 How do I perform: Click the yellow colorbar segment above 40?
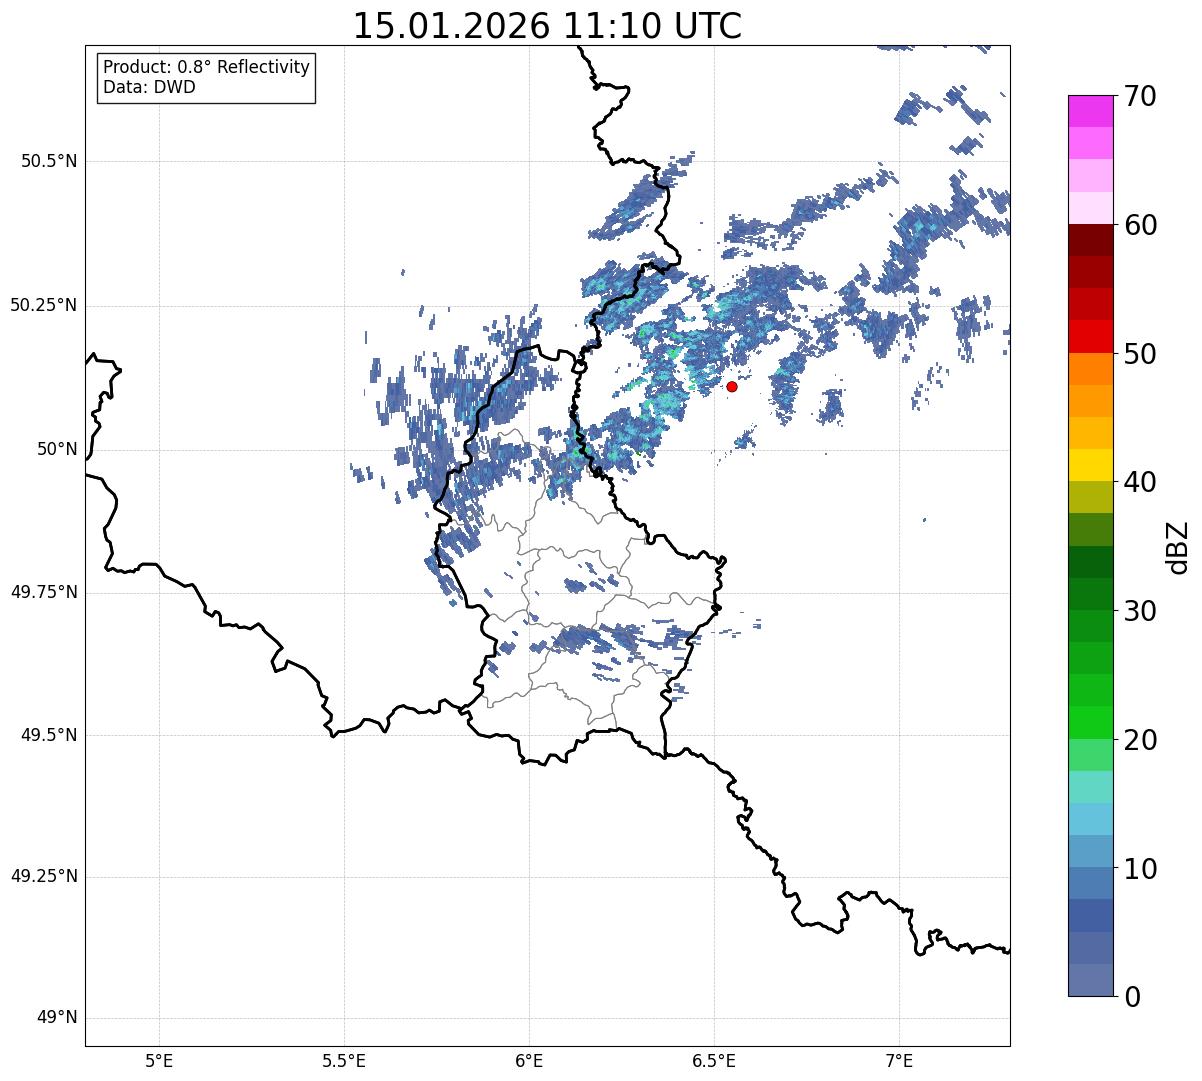tap(1090, 465)
